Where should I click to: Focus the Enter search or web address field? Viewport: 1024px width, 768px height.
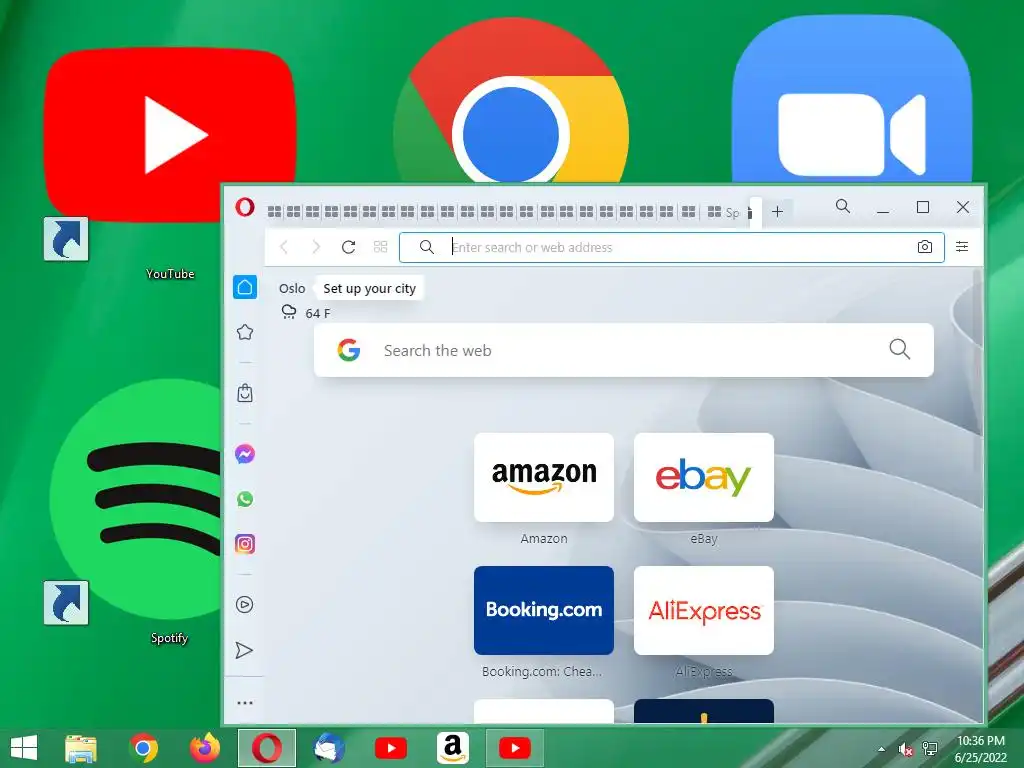click(x=672, y=248)
